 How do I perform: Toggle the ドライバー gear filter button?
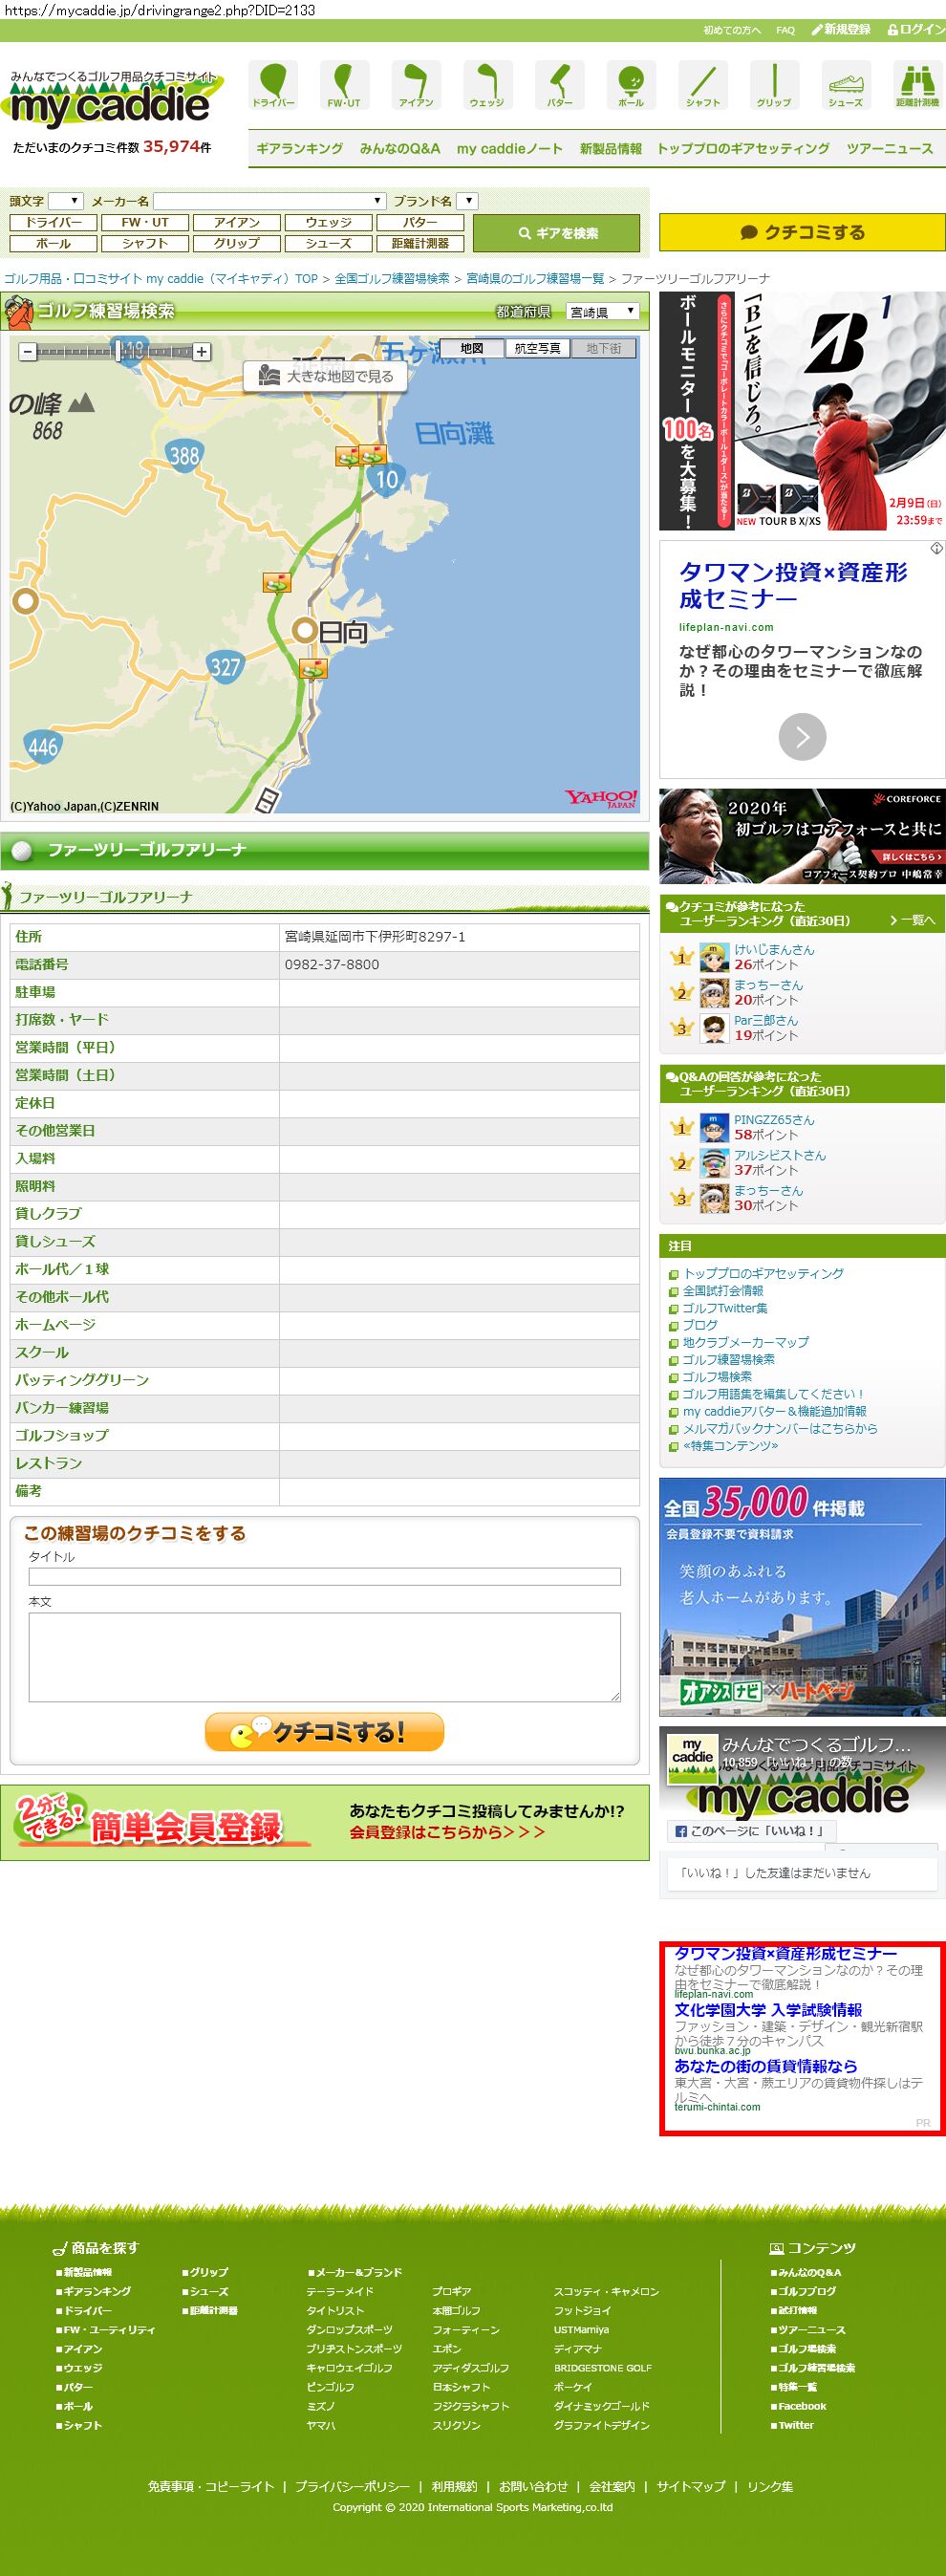[x=53, y=222]
